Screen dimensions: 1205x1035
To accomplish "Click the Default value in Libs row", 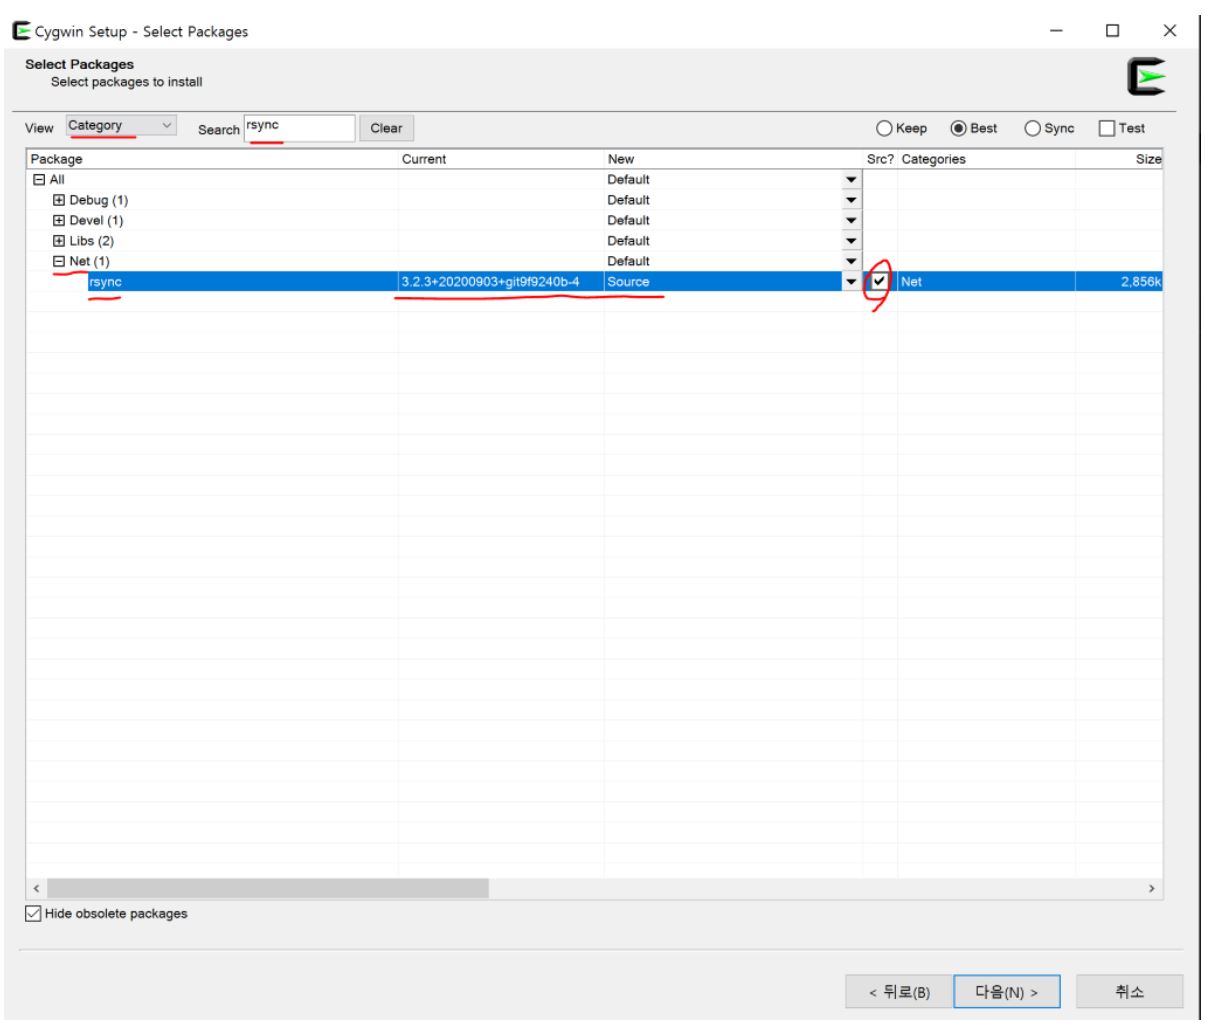I will [628, 241].
